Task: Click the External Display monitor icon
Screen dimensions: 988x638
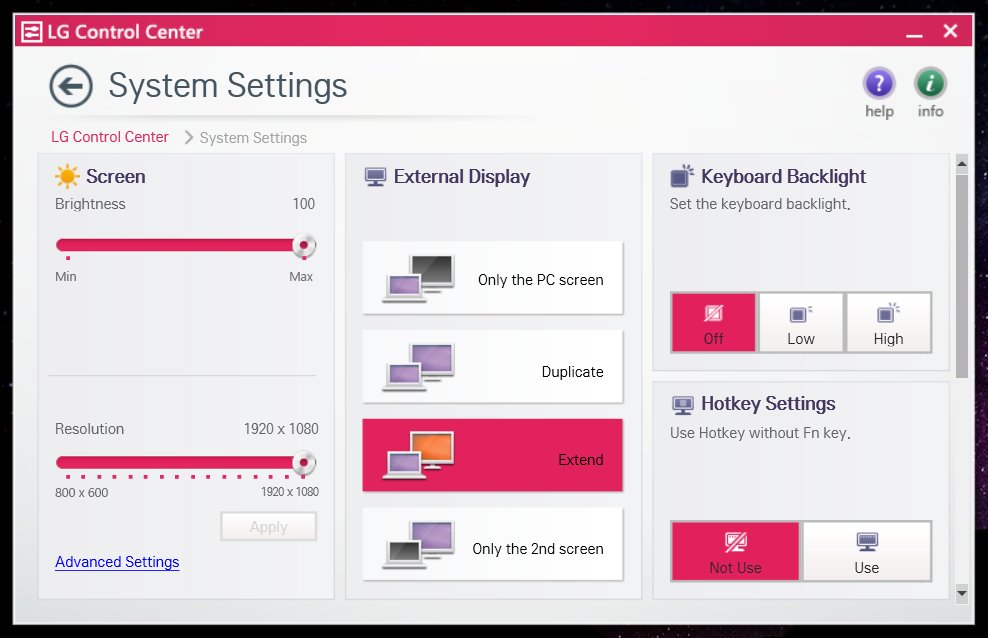Action: tap(376, 177)
